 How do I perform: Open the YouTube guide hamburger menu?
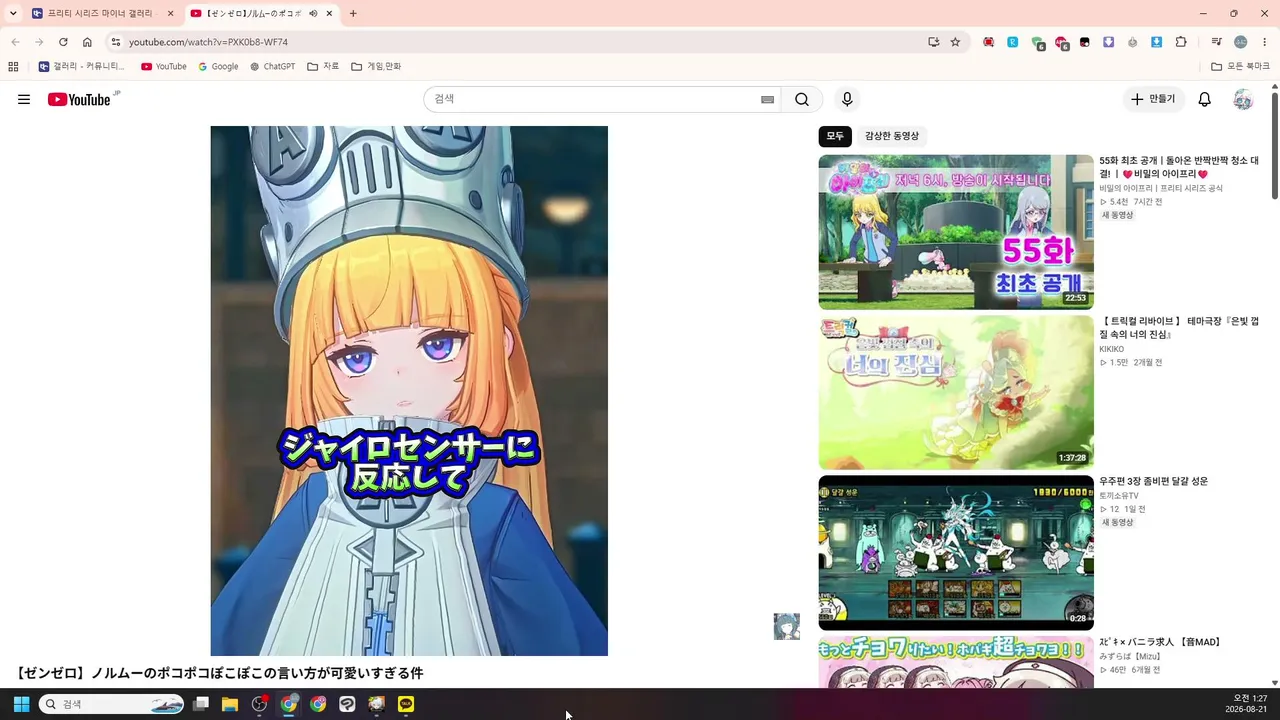tap(24, 99)
